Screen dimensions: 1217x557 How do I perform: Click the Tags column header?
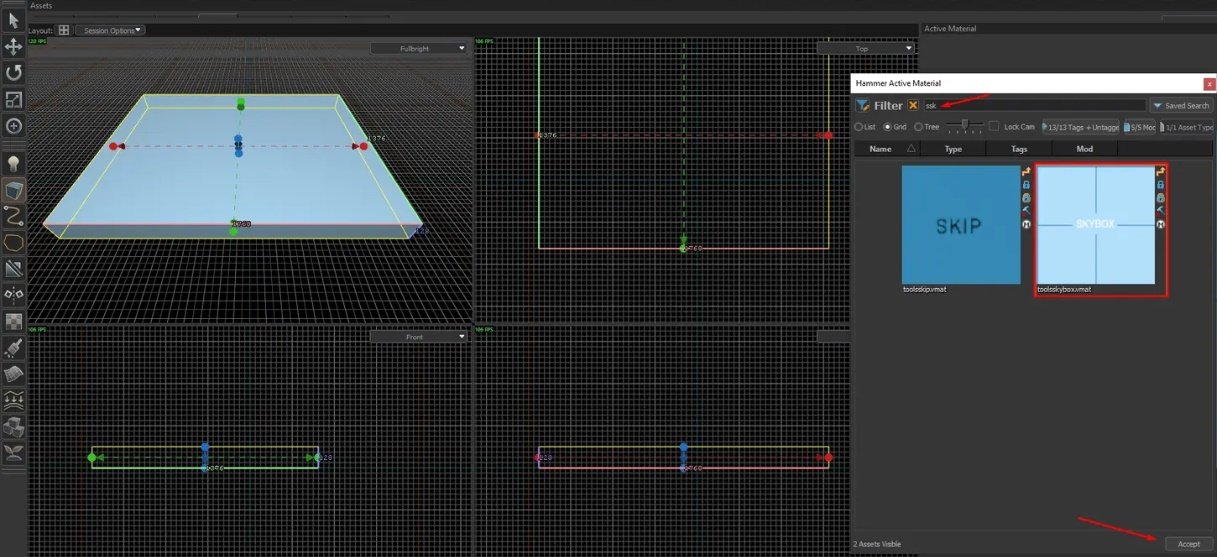click(1019, 149)
